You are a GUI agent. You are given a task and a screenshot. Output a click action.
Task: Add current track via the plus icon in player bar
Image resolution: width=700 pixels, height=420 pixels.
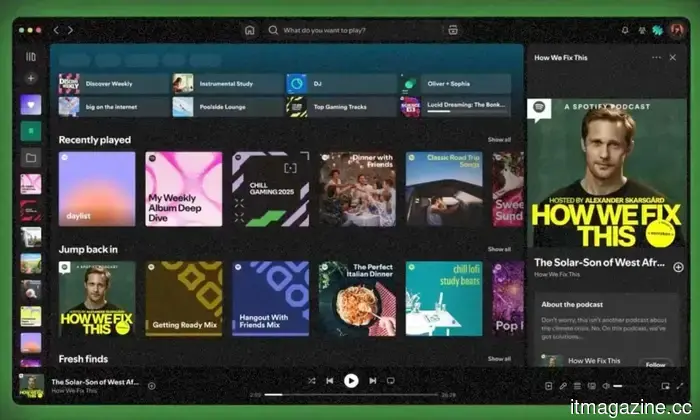pyautogui.click(x=152, y=386)
